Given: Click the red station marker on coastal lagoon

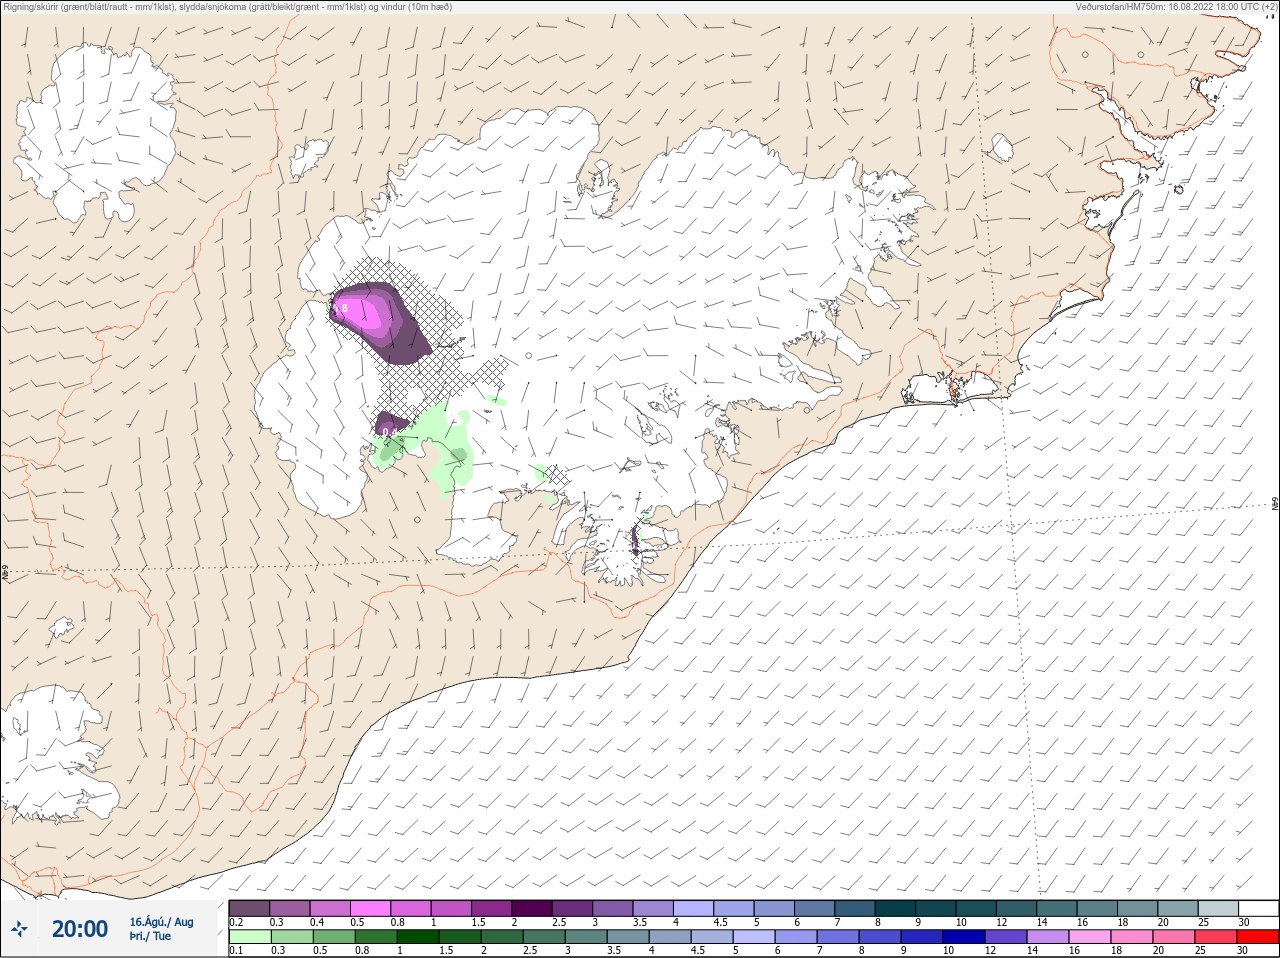Looking at the screenshot, I should 953,393.
